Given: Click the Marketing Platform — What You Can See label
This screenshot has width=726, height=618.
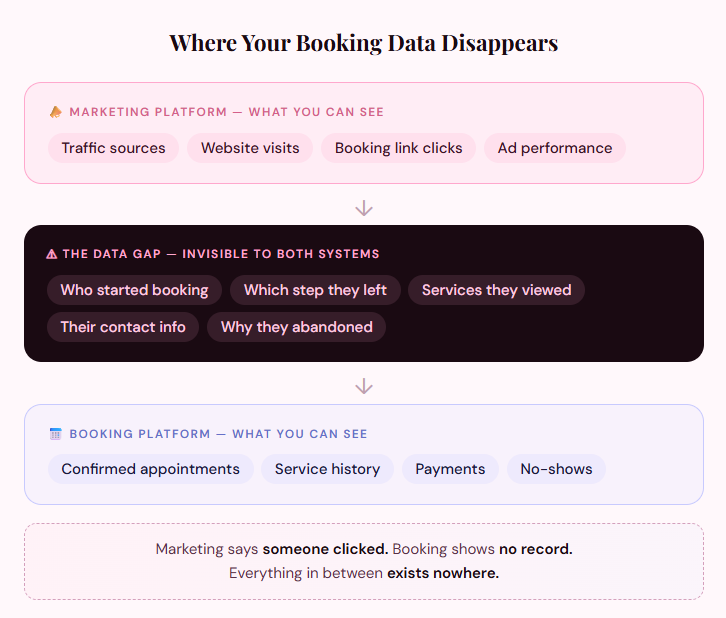Looking at the screenshot, I should pos(226,112).
